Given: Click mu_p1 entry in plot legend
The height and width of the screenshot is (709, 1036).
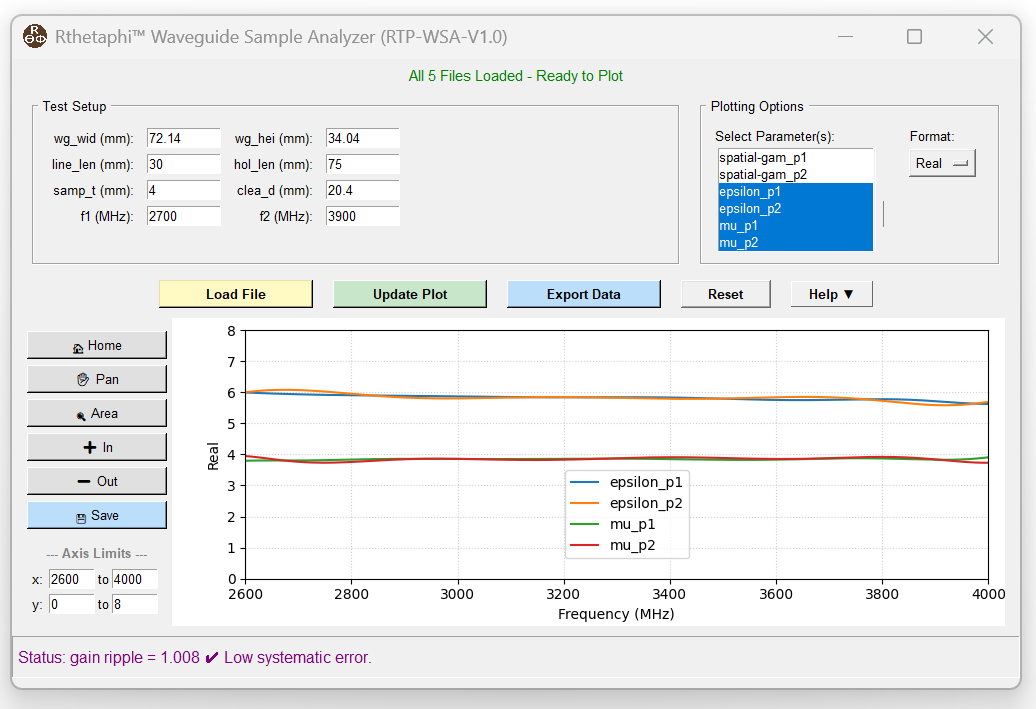Looking at the screenshot, I should click(612, 524).
